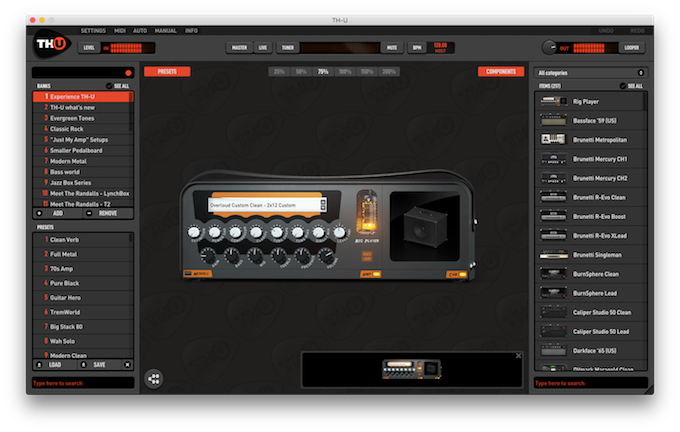
Task: Click the Brunetti R-Evo XLead thumbnail icon
Action: tap(553, 235)
